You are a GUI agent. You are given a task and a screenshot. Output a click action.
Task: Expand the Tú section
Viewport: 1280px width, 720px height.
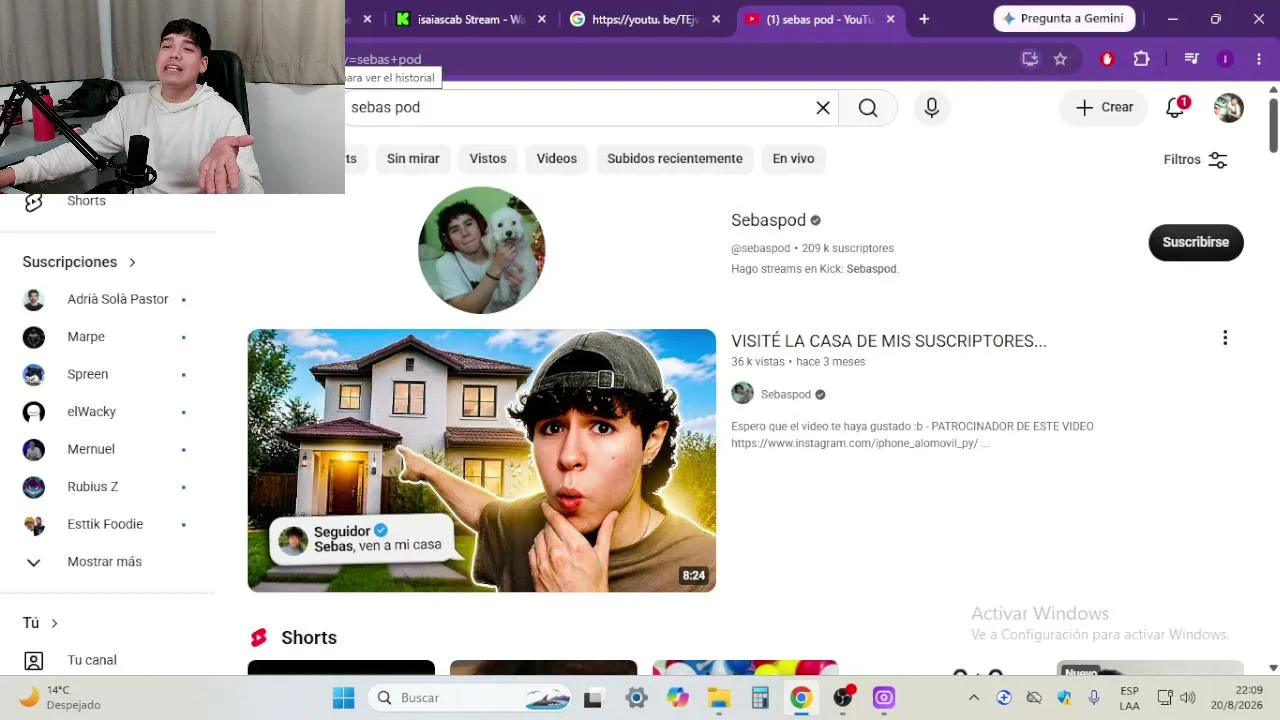click(x=40, y=623)
